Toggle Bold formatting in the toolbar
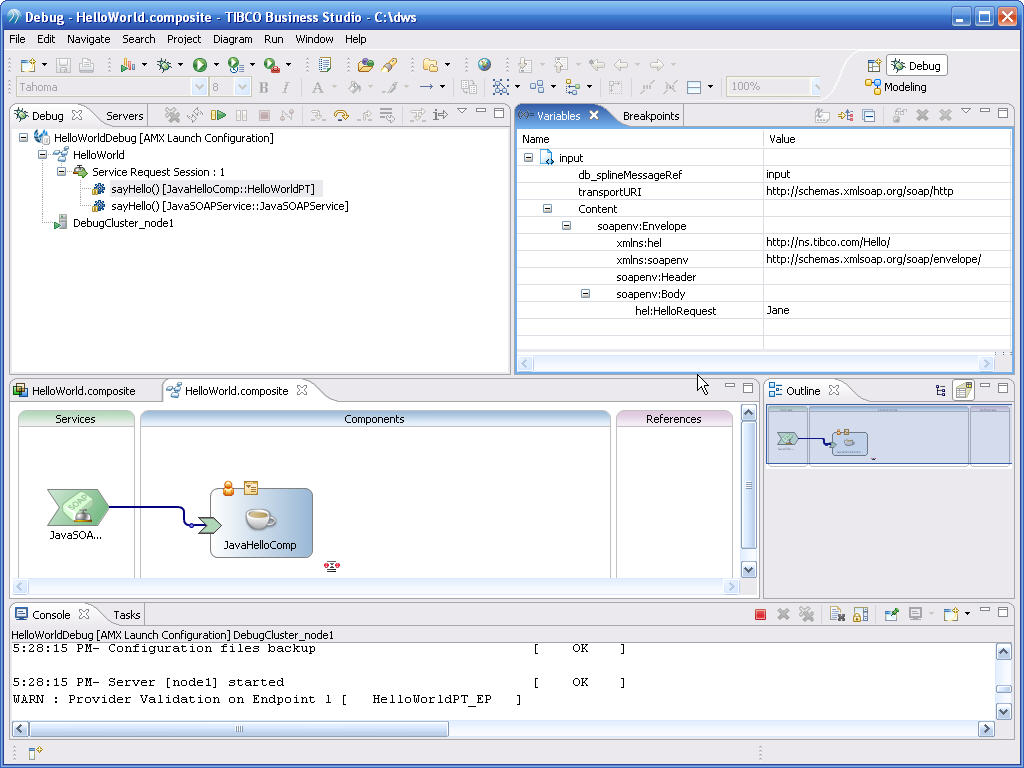 (263, 88)
